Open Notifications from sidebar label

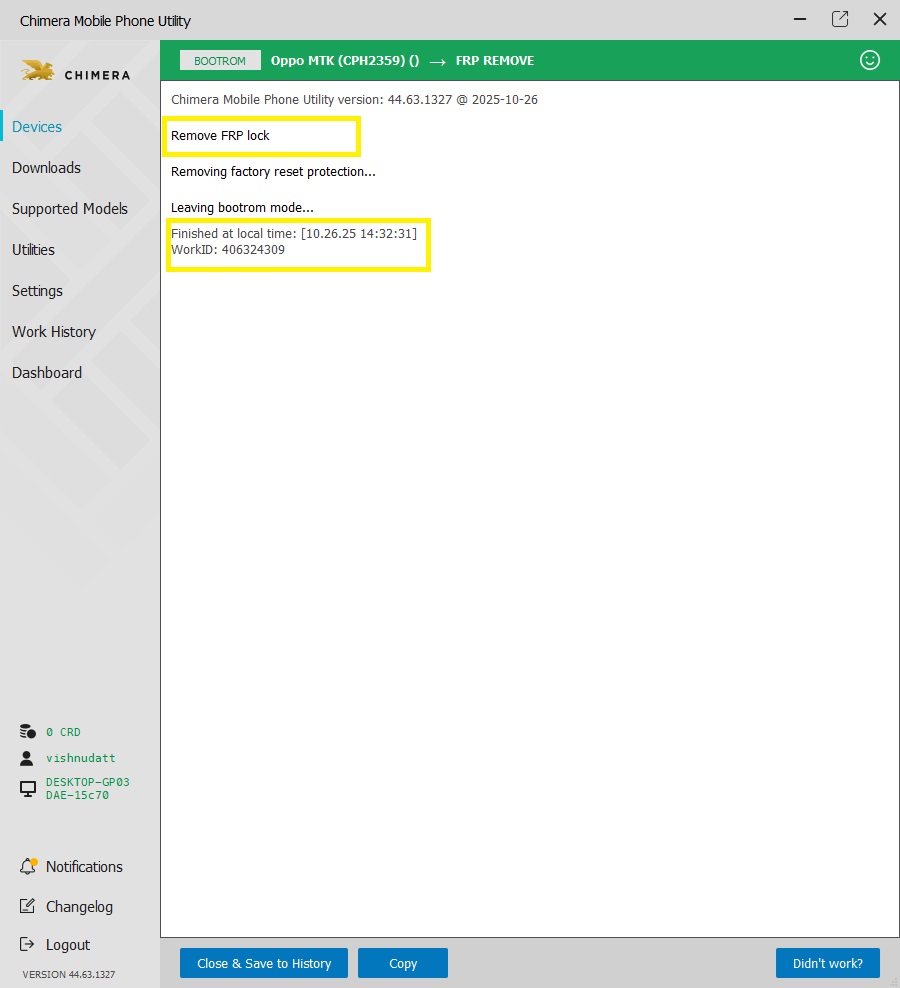[84, 866]
